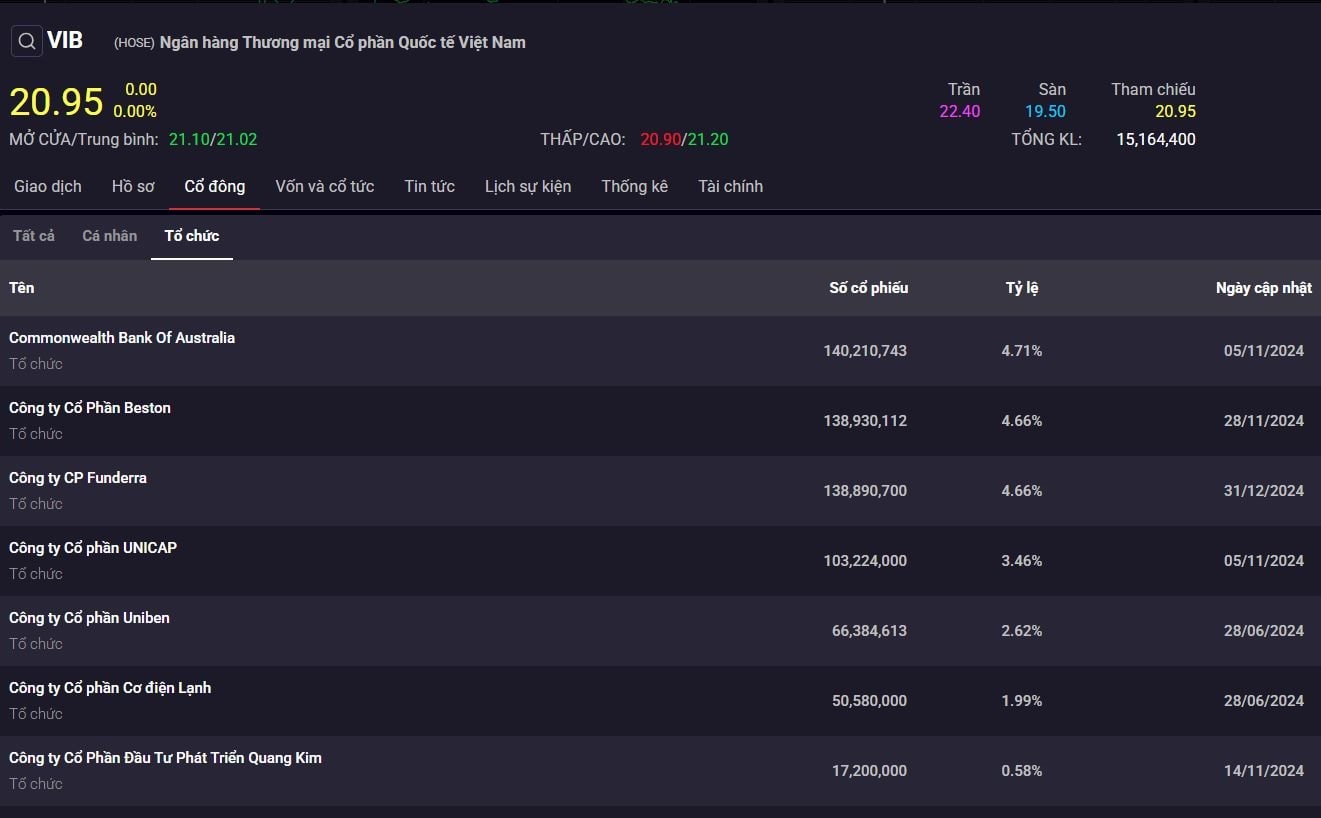This screenshot has width=1321, height=818.
Task: Click total volume 15,164,400
Action: (x=1156, y=139)
